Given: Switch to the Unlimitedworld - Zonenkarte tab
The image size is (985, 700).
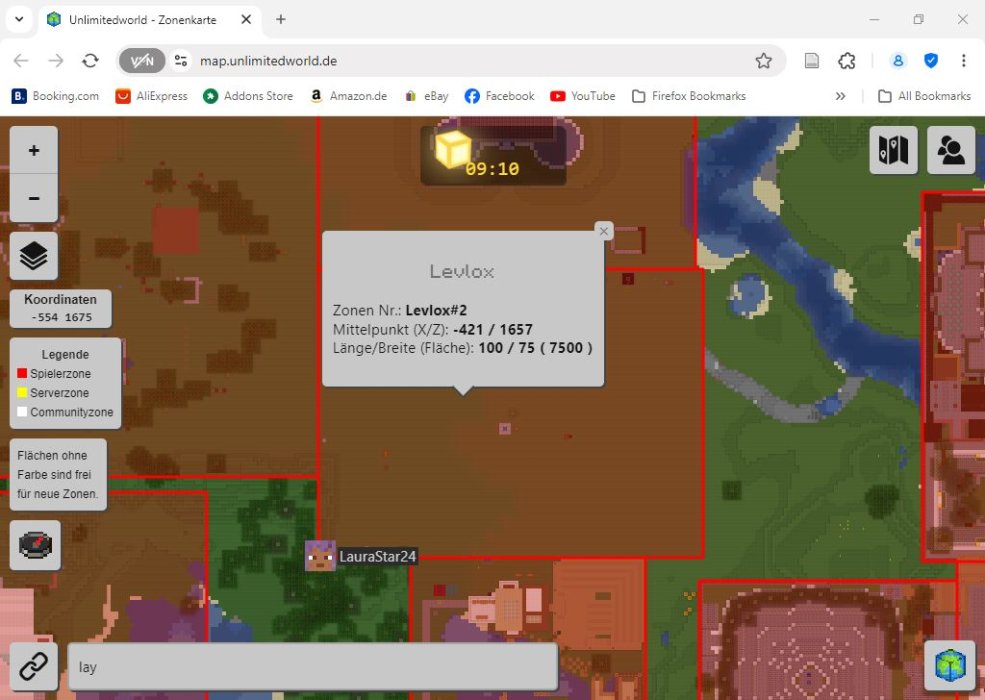Looking at the screenshot, I should 151,19.
